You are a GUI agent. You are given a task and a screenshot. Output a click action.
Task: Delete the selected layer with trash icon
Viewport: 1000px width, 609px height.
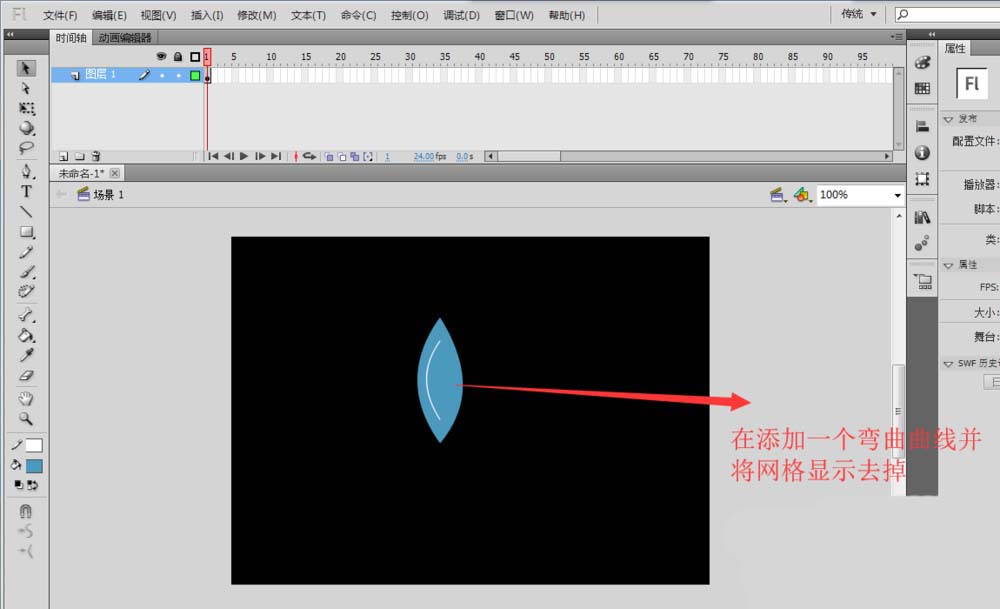coord(96,156)
